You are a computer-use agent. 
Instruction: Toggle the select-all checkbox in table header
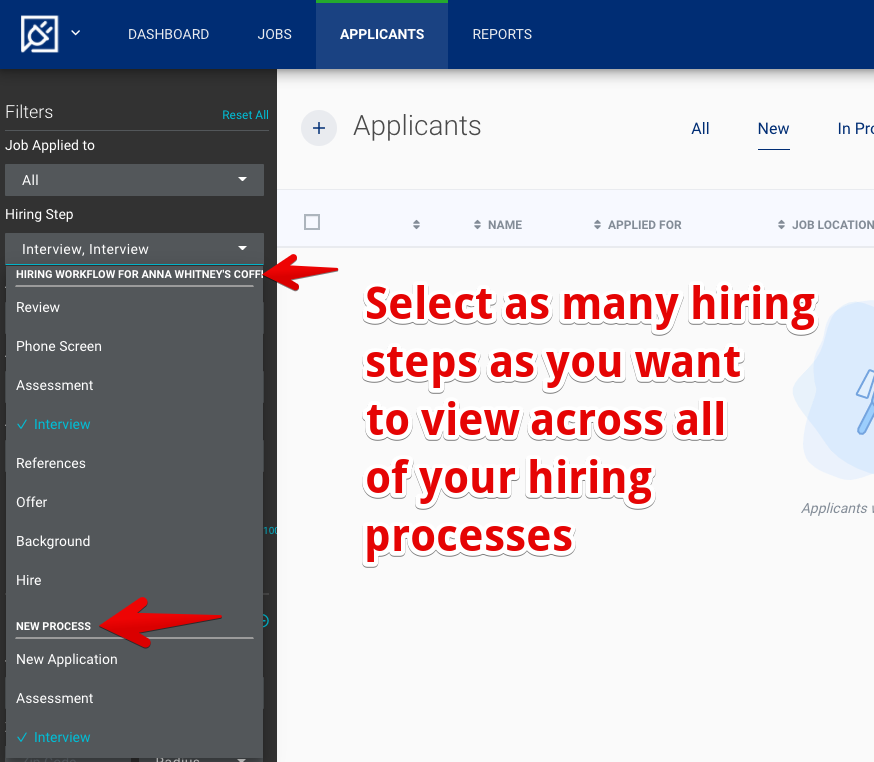click(311, 223)
